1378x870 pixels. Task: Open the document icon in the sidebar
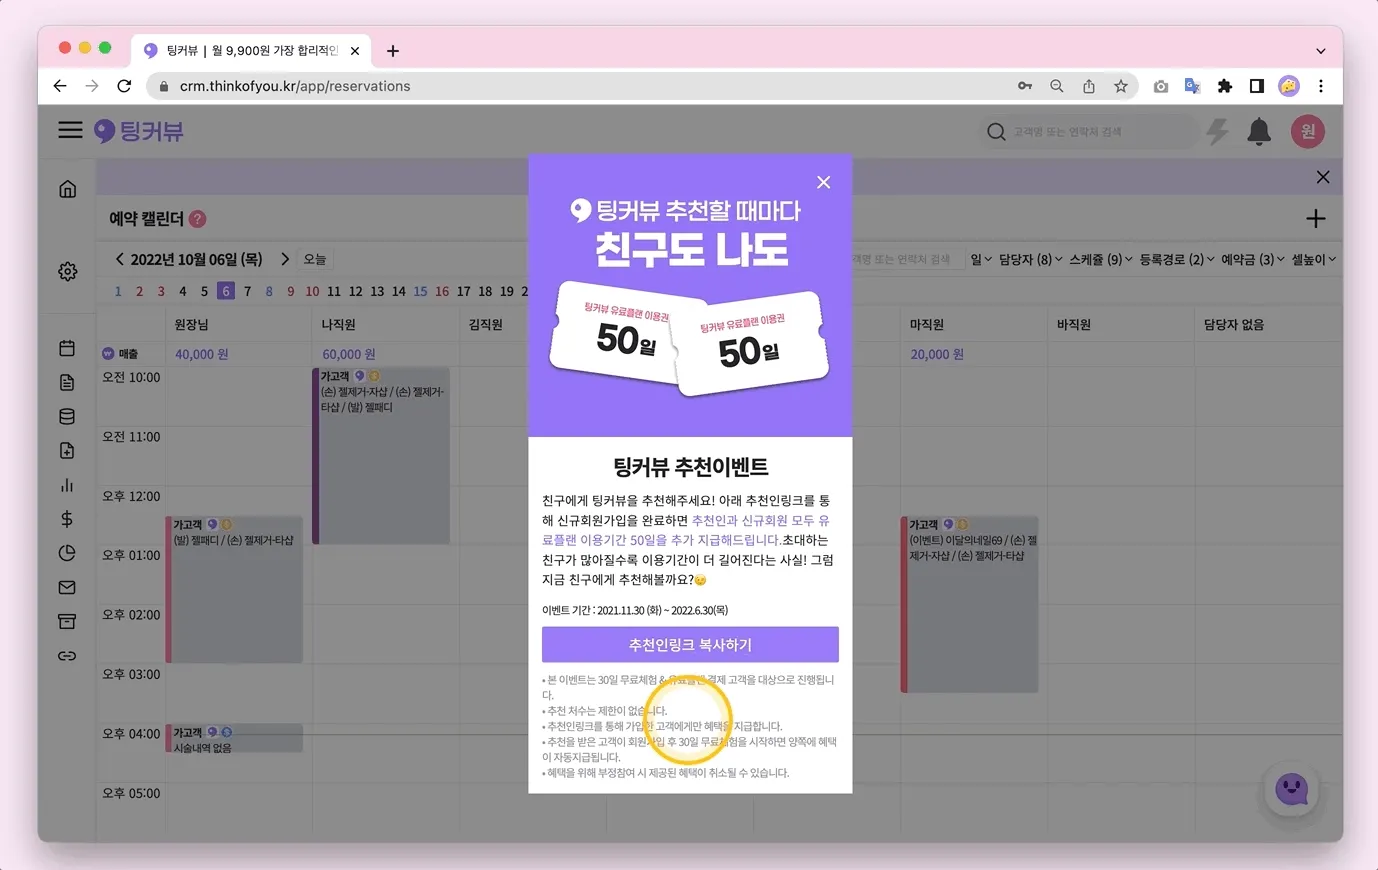click(67, 382)
